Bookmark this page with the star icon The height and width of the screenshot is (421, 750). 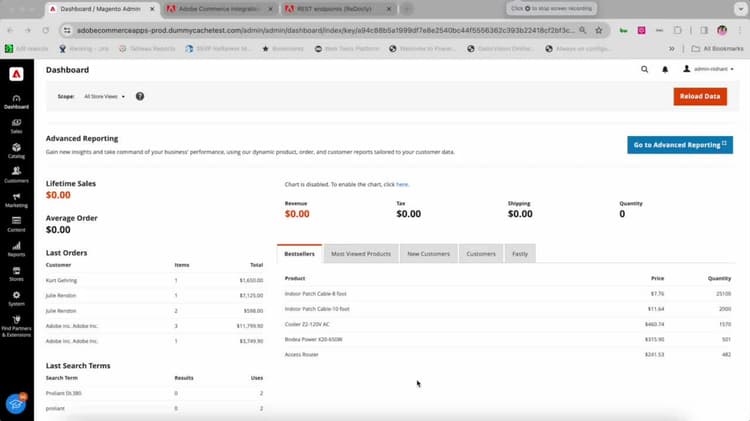pyautogui.click(x=598, y=30)
